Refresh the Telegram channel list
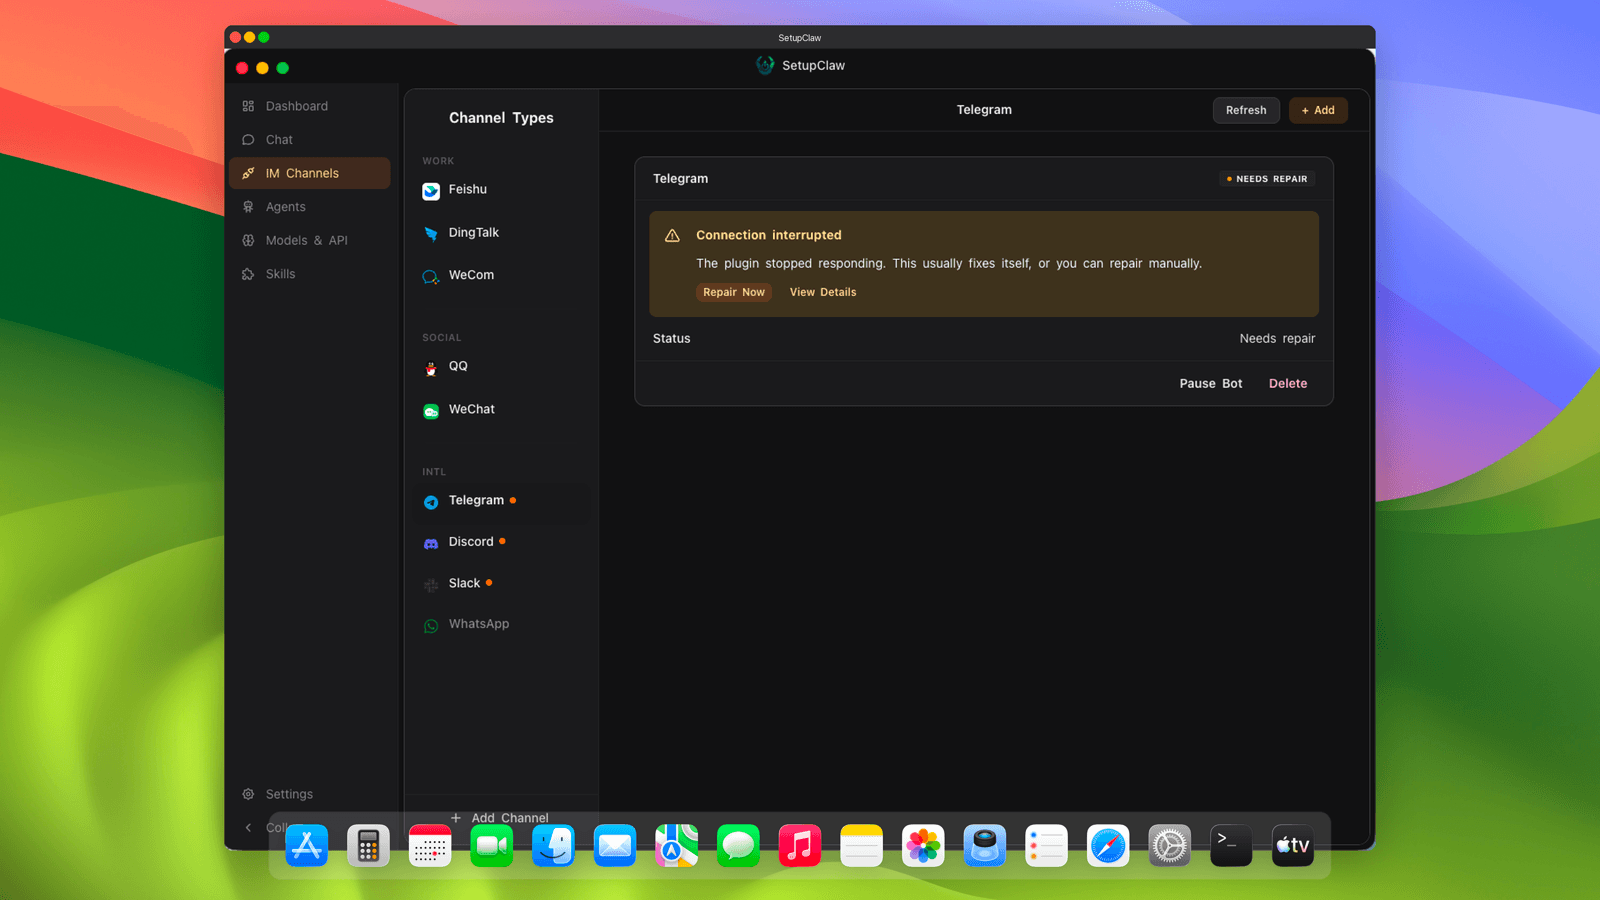The height and width of the screenshot is (900, 1600). [x=1246, y=110]
